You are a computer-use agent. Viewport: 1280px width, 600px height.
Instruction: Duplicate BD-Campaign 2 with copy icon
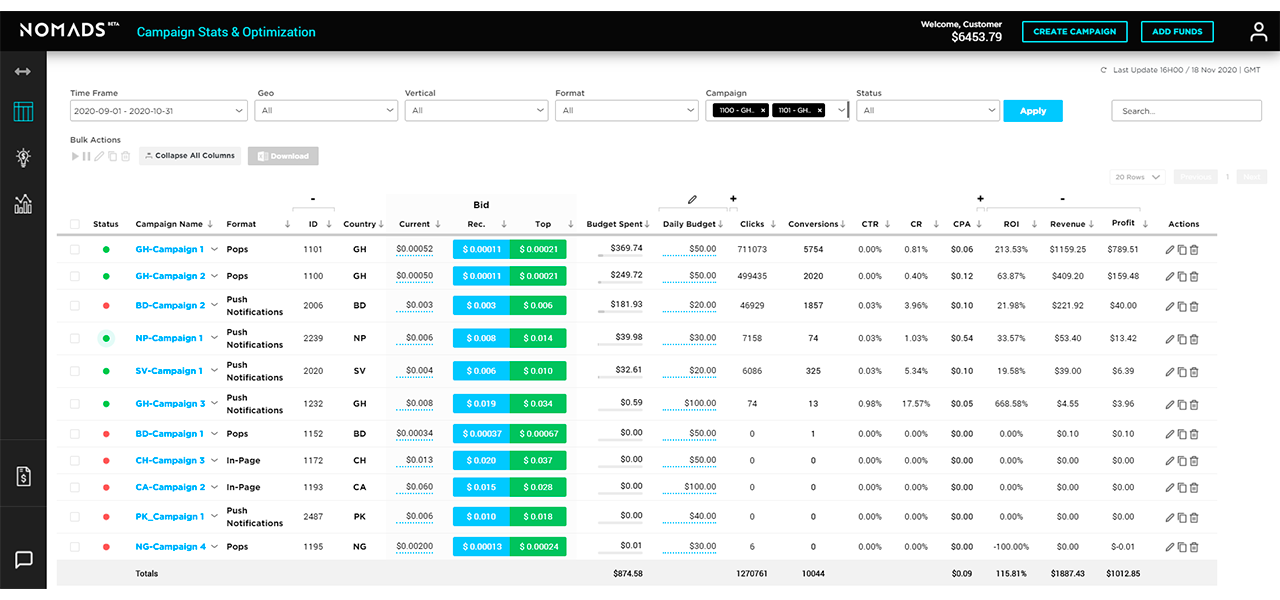click(x=1182, y=306)
